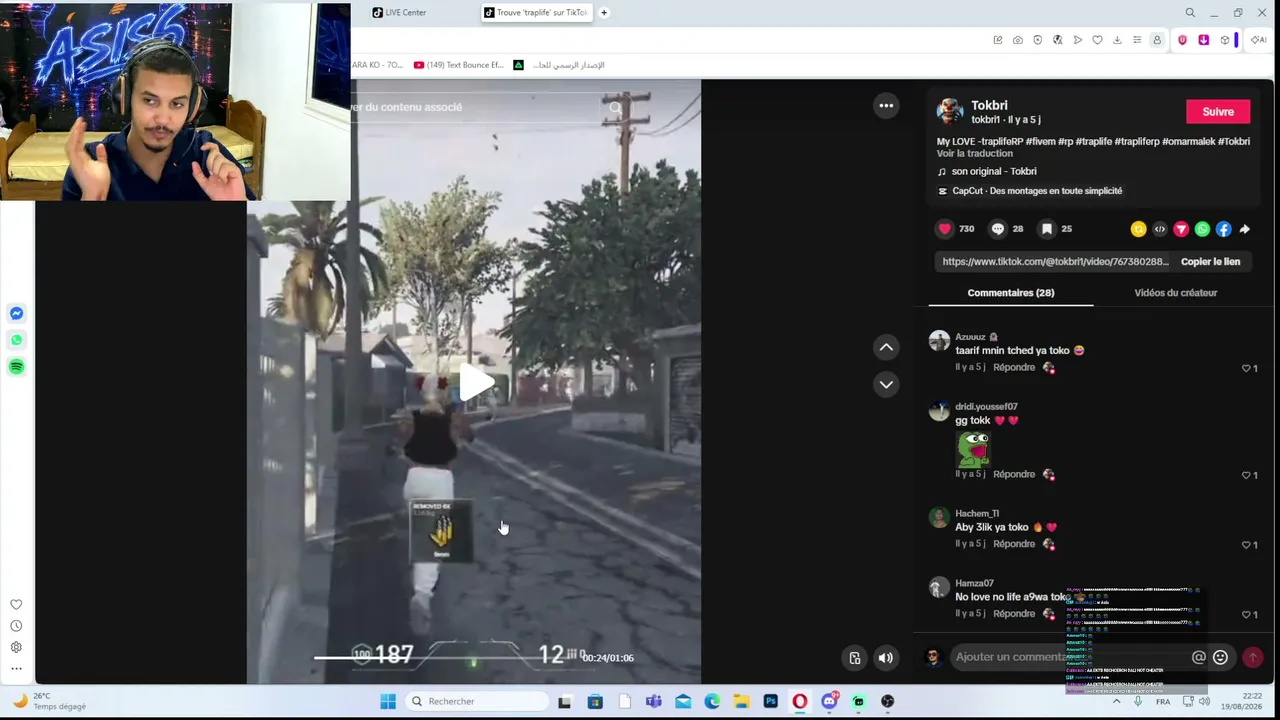
Task: Open OBS Studio from the taskbar
Action: coord(887,701)
